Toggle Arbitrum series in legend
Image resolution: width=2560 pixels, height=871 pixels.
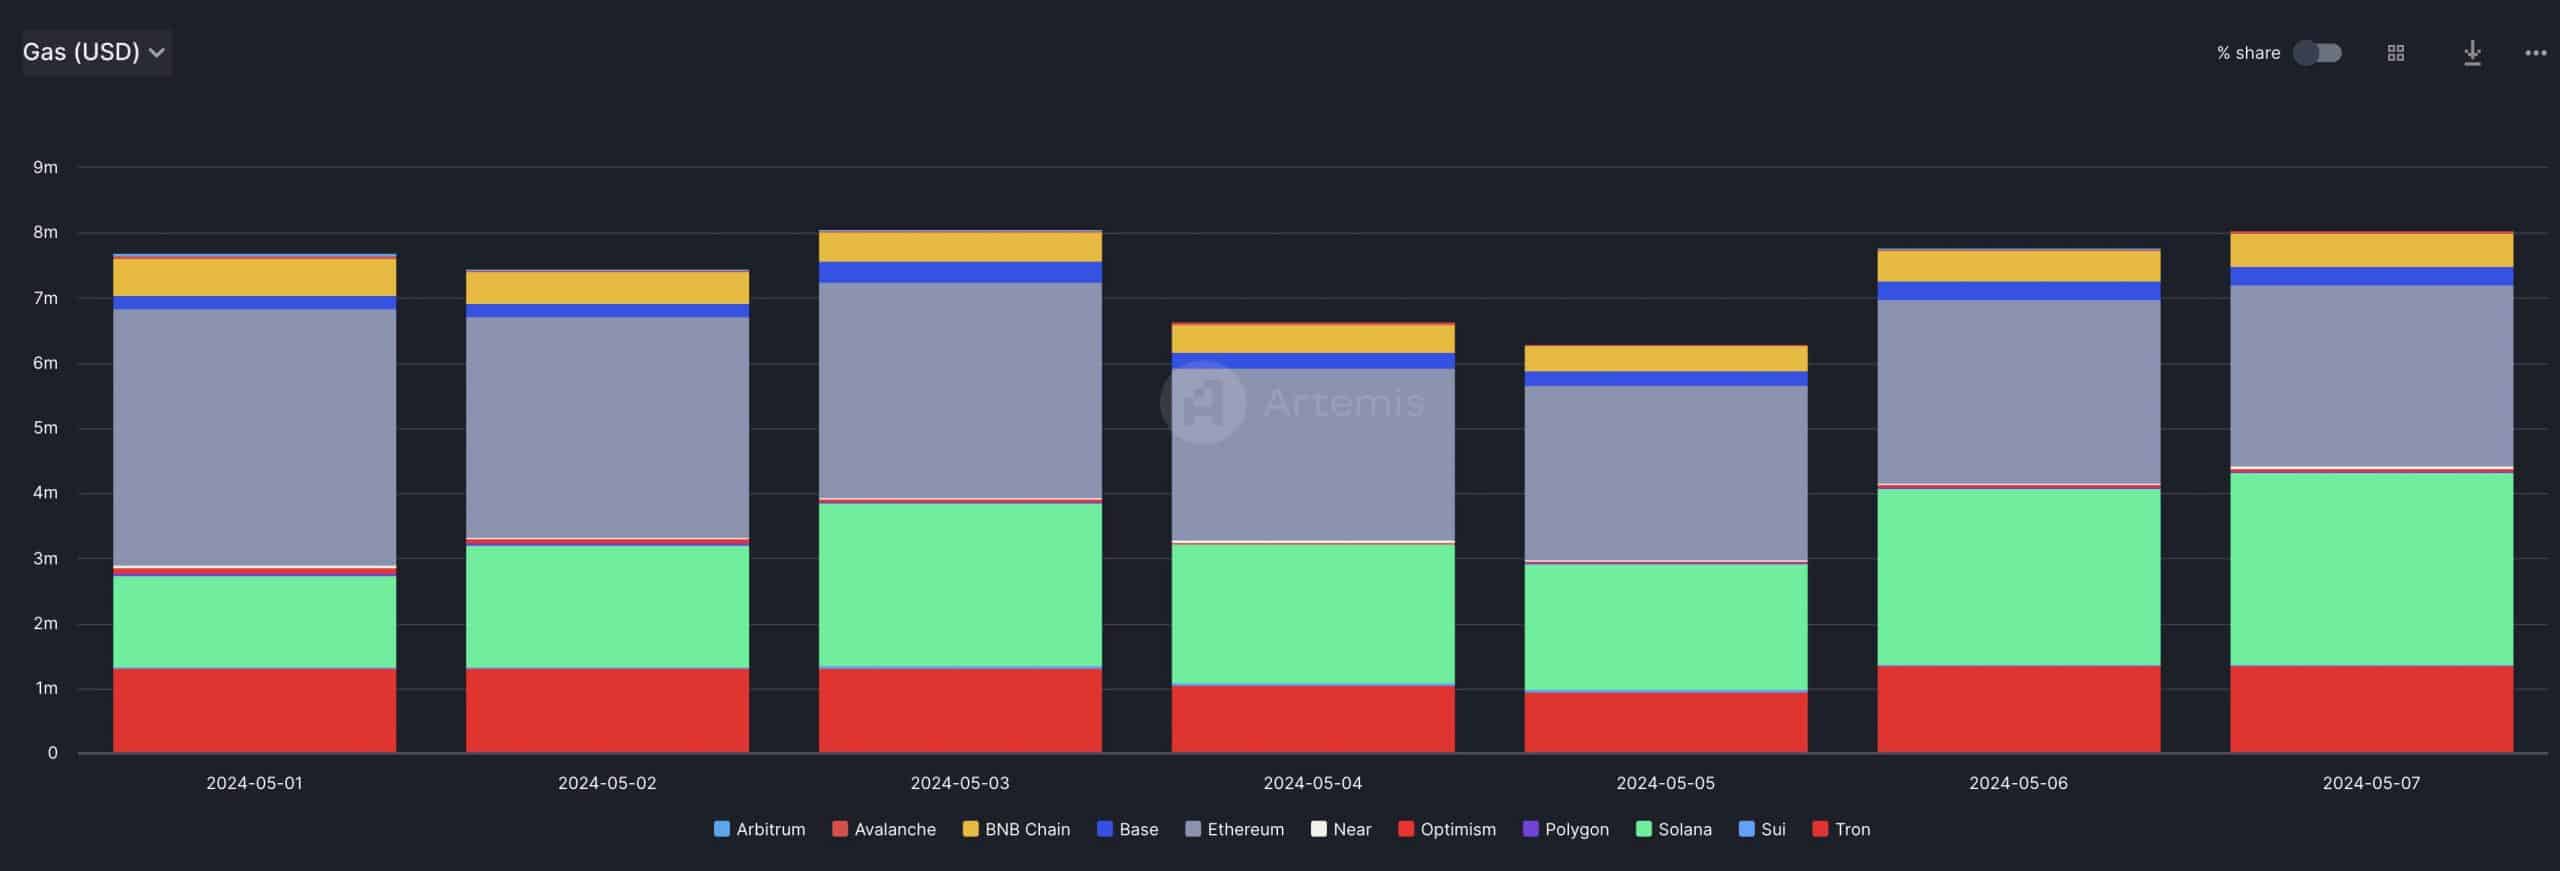(x=760, y=829)
